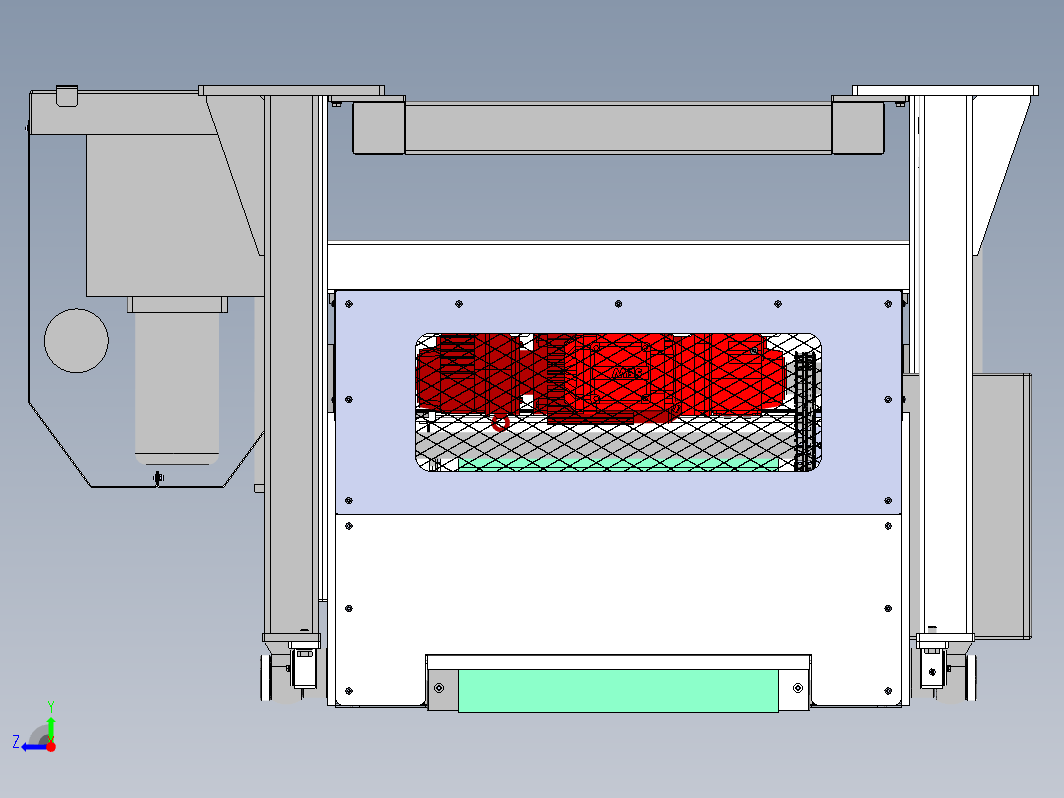Select the lower white front panel
The width and height of the screenshot is (1064, 798).
click(x=618, y=584)
